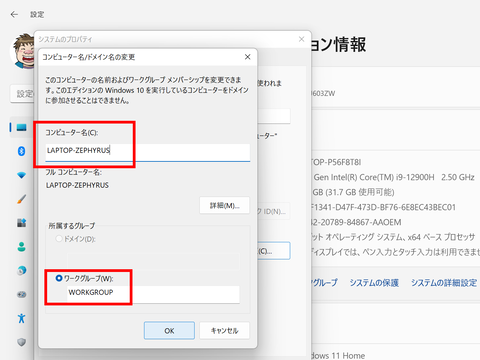Click the コンピューター名(C): field label
480x360 pixels.
pyautogui.click(x=72, y=133)
